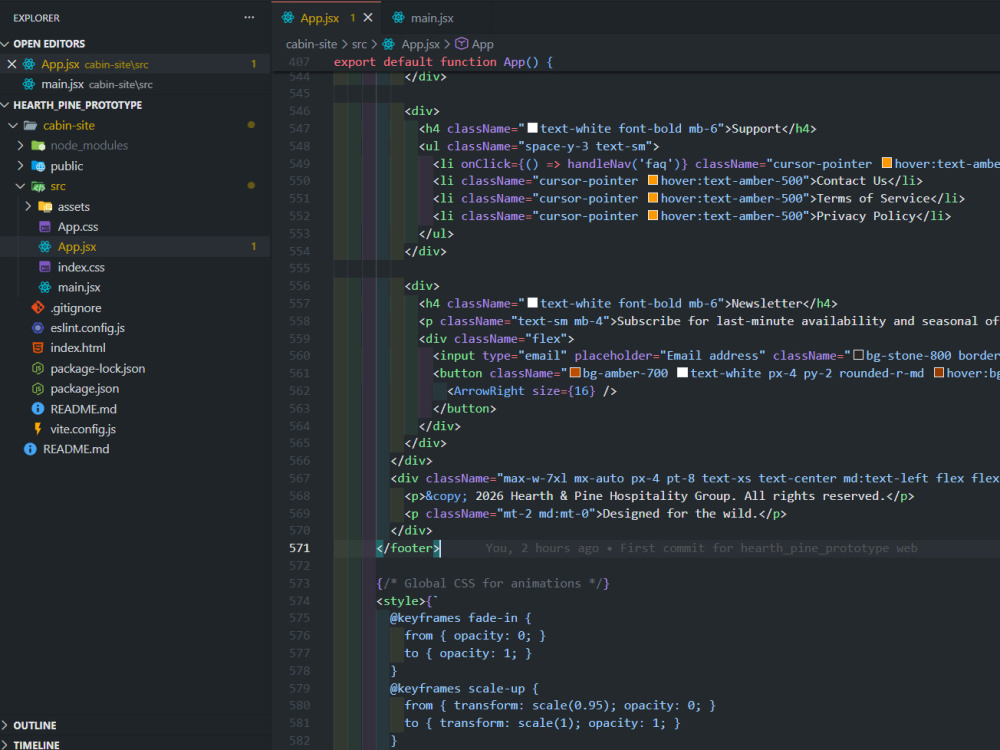Click the bg-stone-800 swatch on line 560

click(x=858, y=355)
